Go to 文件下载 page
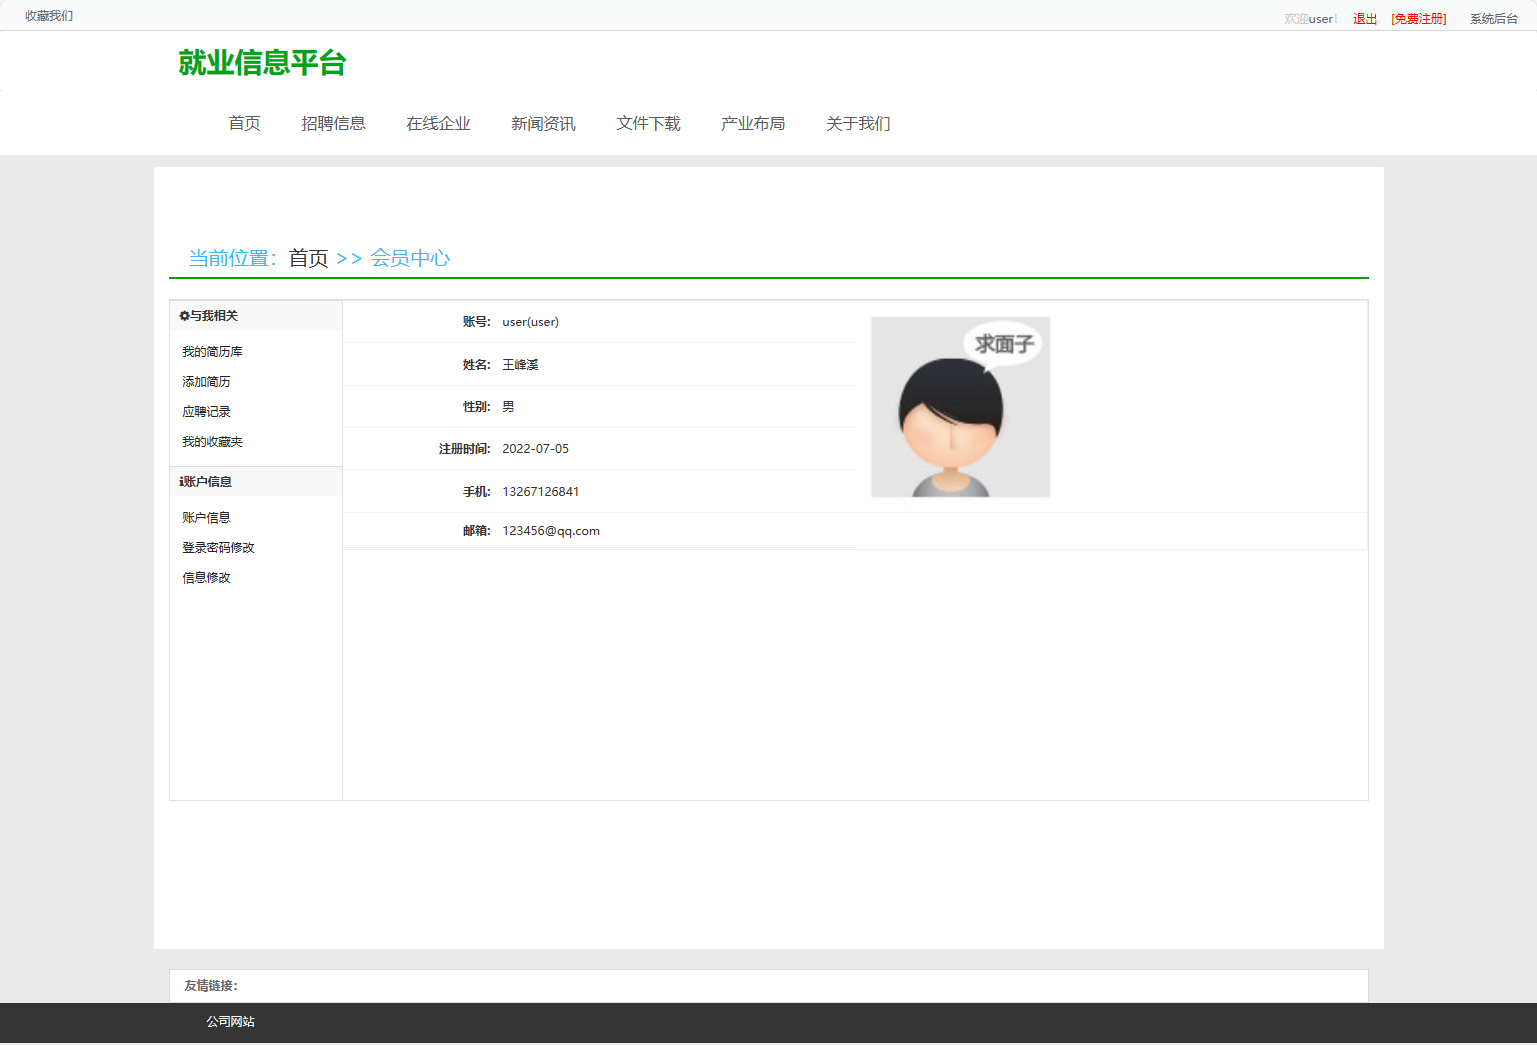 648,123
